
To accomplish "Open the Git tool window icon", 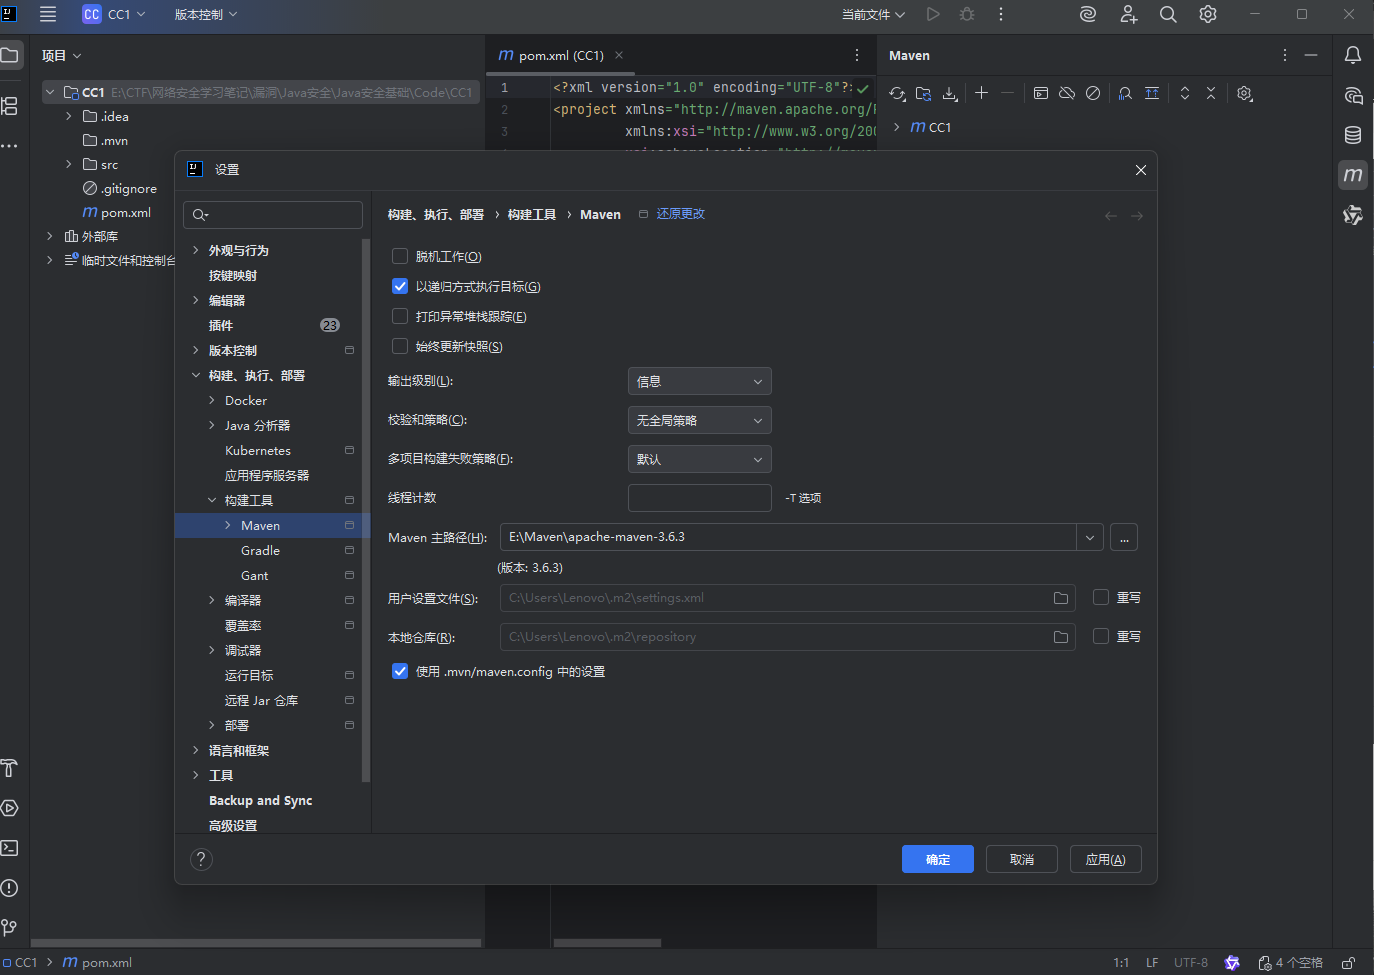I will coord(10,928).
